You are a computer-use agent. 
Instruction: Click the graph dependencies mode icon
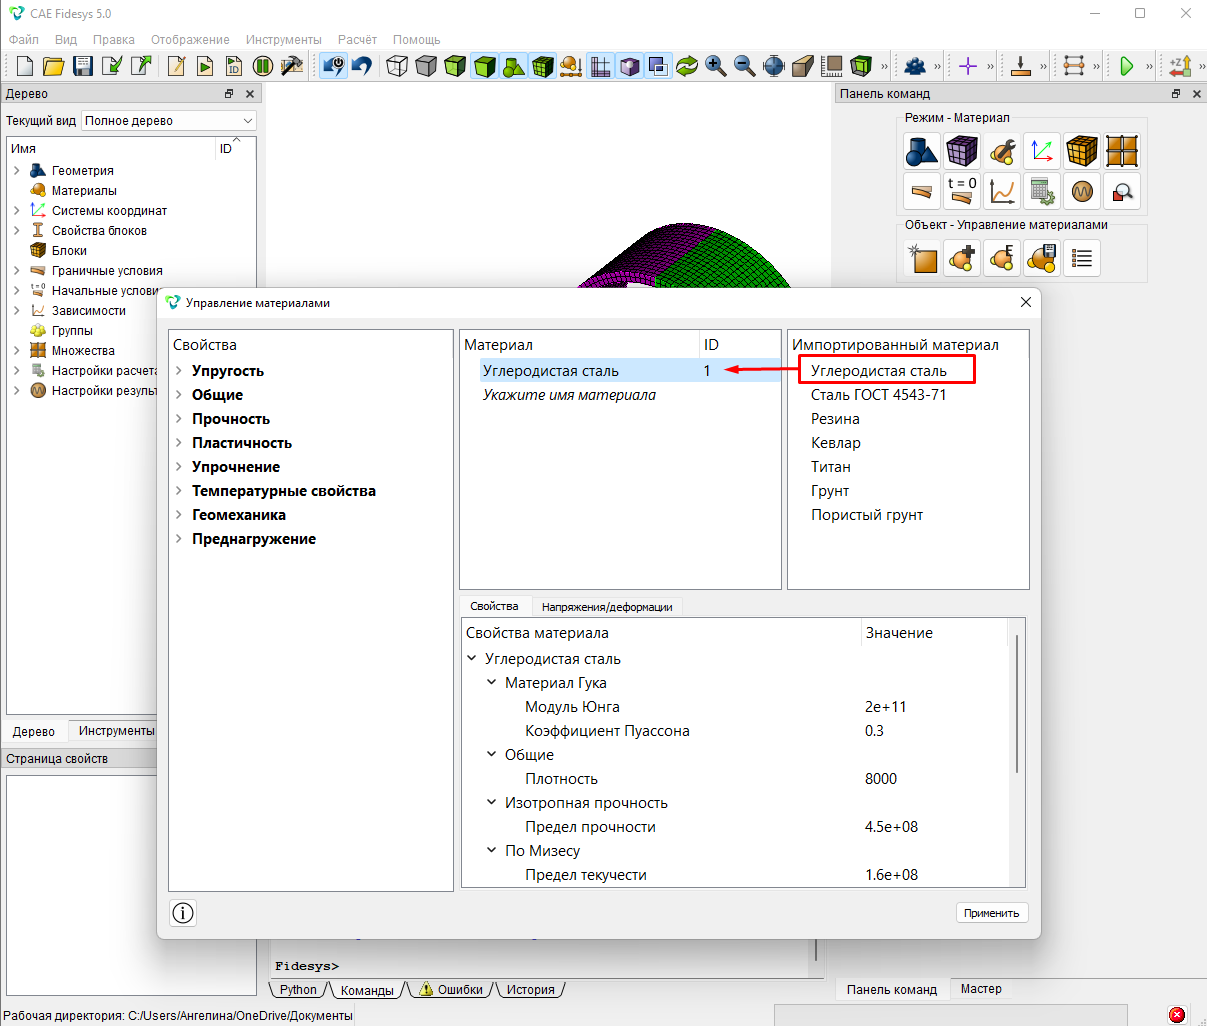(x=1002, y=191)
